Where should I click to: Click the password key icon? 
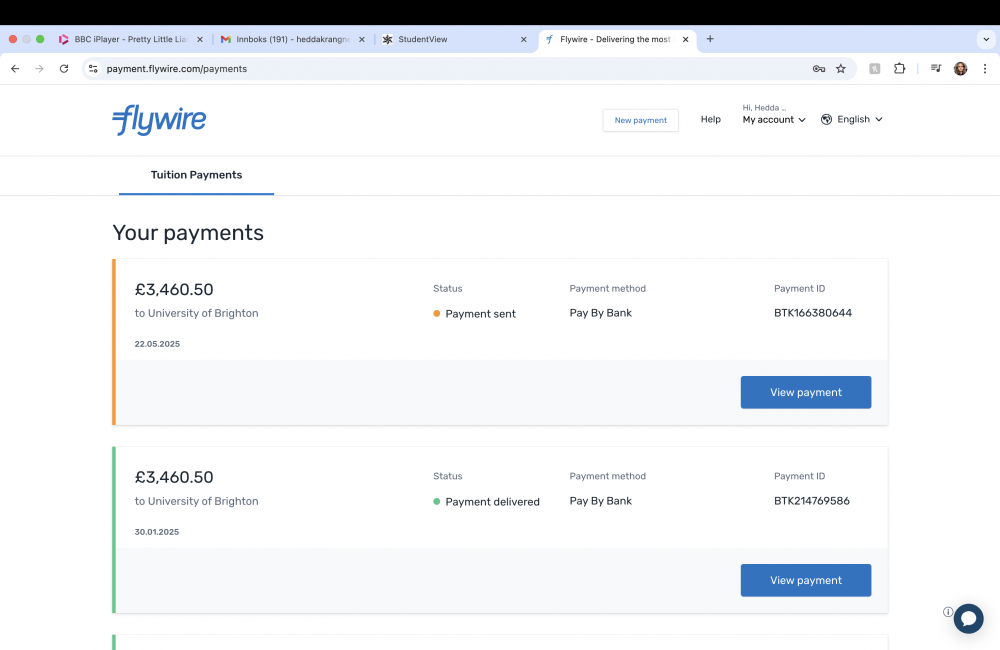[819, 69]
